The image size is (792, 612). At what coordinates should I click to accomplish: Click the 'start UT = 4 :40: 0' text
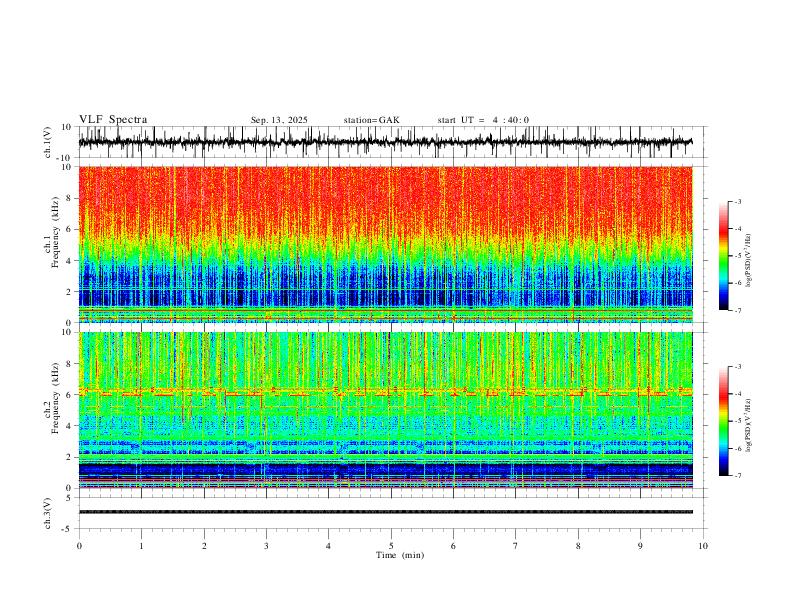pyautogui.click(x=483, y=120)
